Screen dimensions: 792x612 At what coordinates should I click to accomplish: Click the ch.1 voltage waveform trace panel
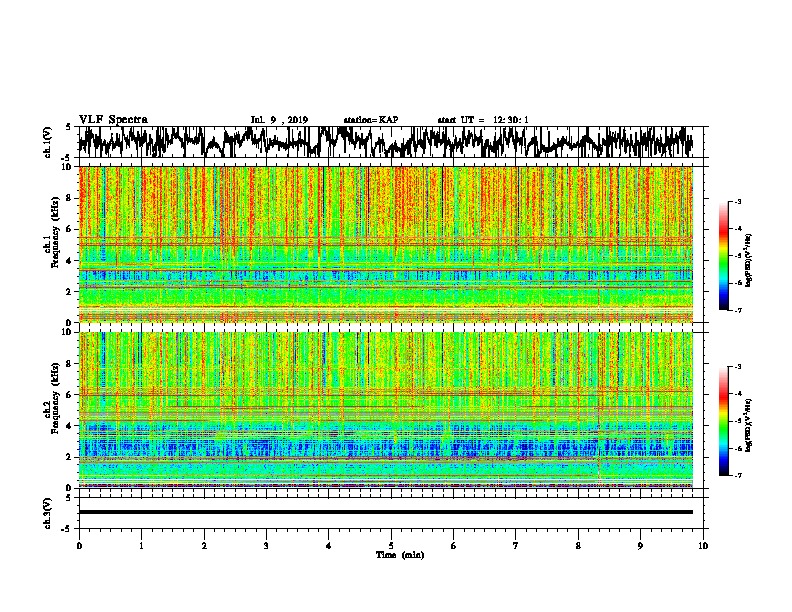coord(391,142)
